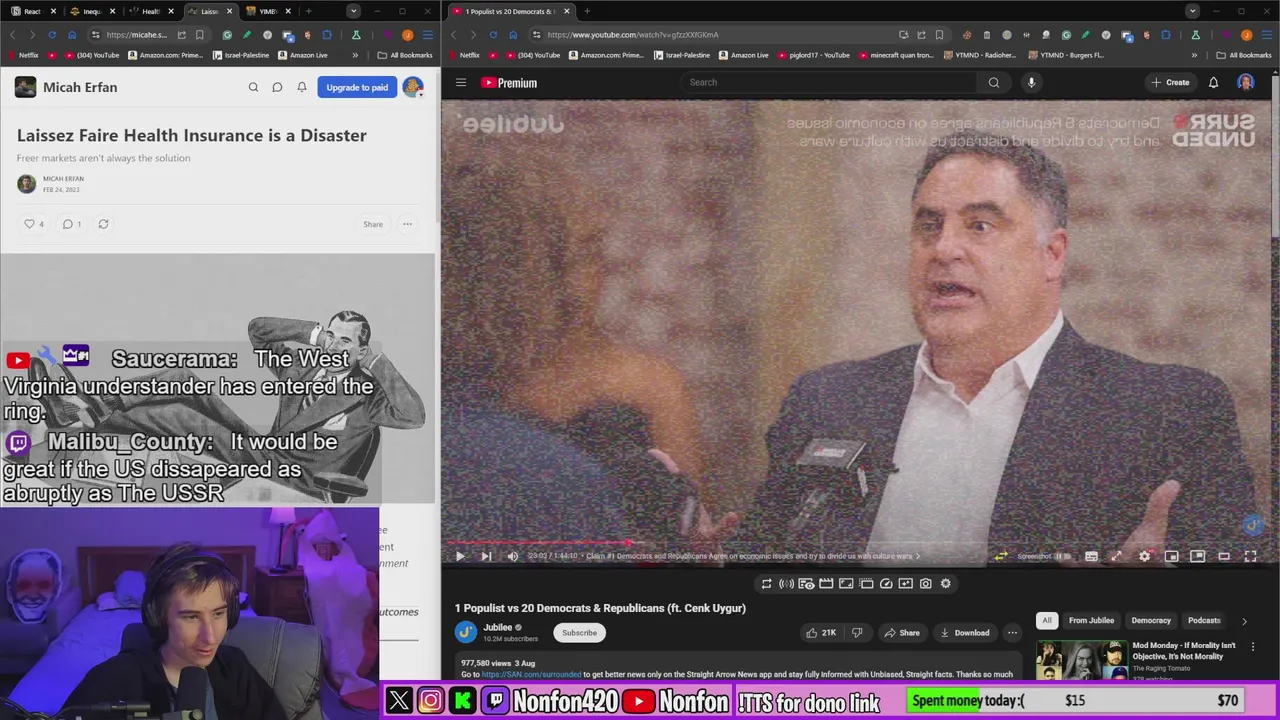Expand left browser tab list dropdown
Viewport: 1280px width, 720px height.
tap(353, 11)
